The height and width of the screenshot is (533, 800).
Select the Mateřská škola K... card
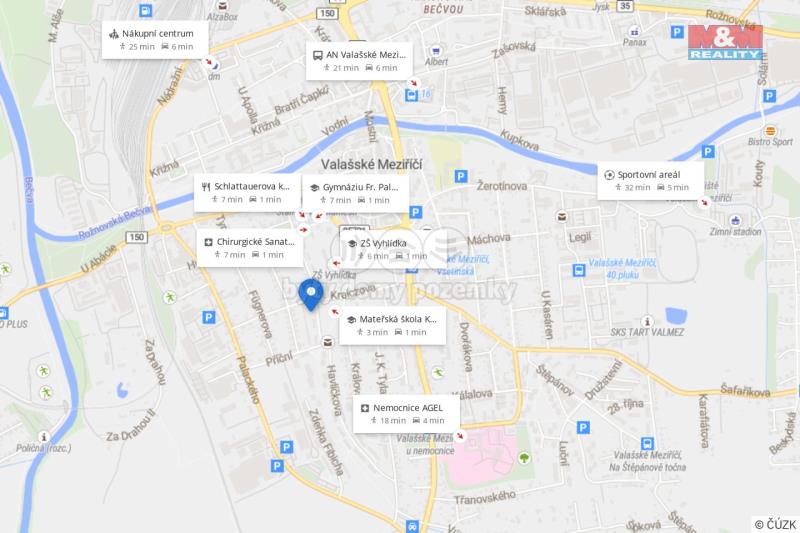click(392, 325)
